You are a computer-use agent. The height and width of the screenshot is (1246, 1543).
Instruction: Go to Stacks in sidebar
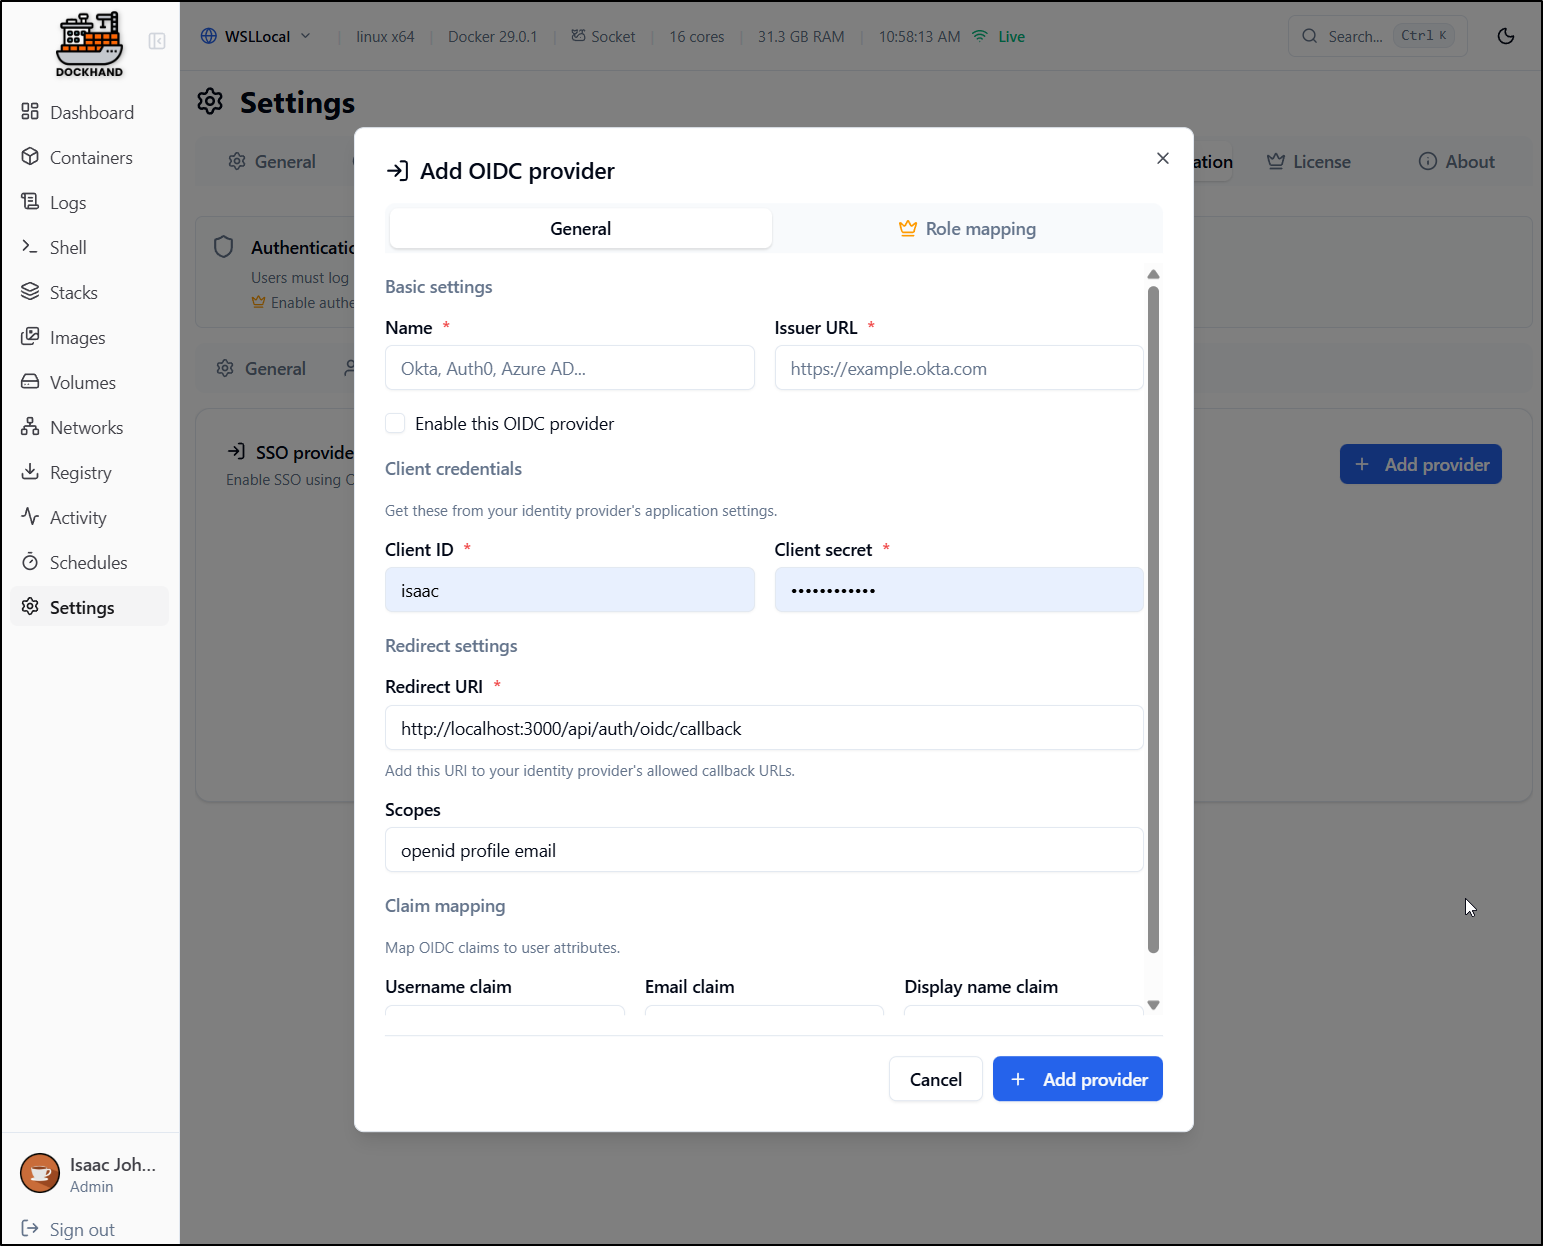click(73, 293)
